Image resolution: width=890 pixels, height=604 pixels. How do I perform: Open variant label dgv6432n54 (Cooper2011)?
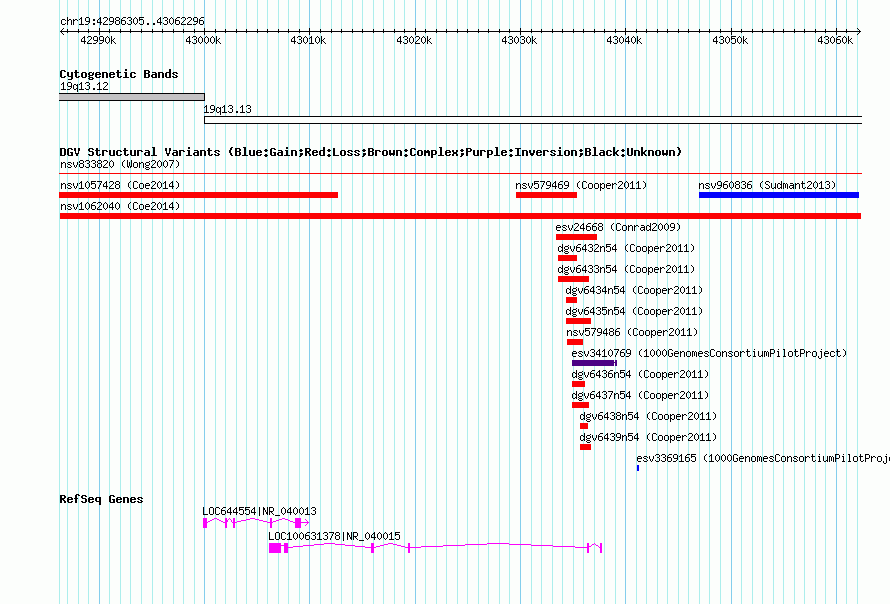click(626, 248)
